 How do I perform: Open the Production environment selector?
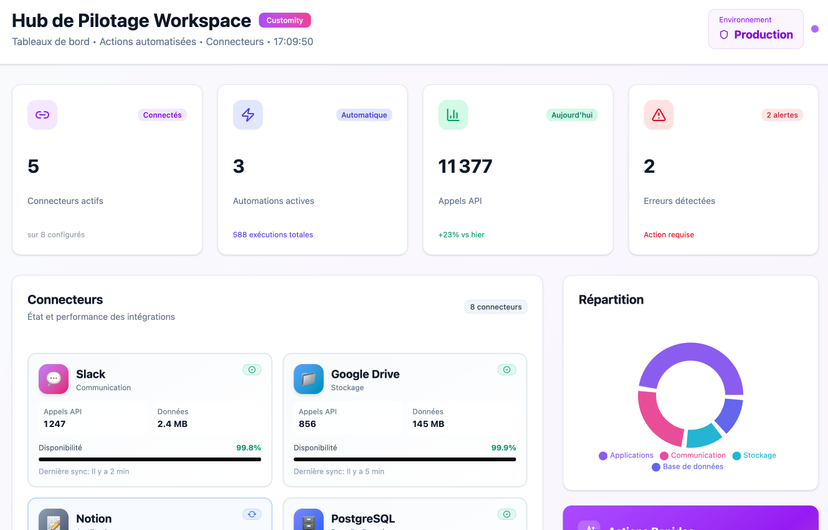756,29
